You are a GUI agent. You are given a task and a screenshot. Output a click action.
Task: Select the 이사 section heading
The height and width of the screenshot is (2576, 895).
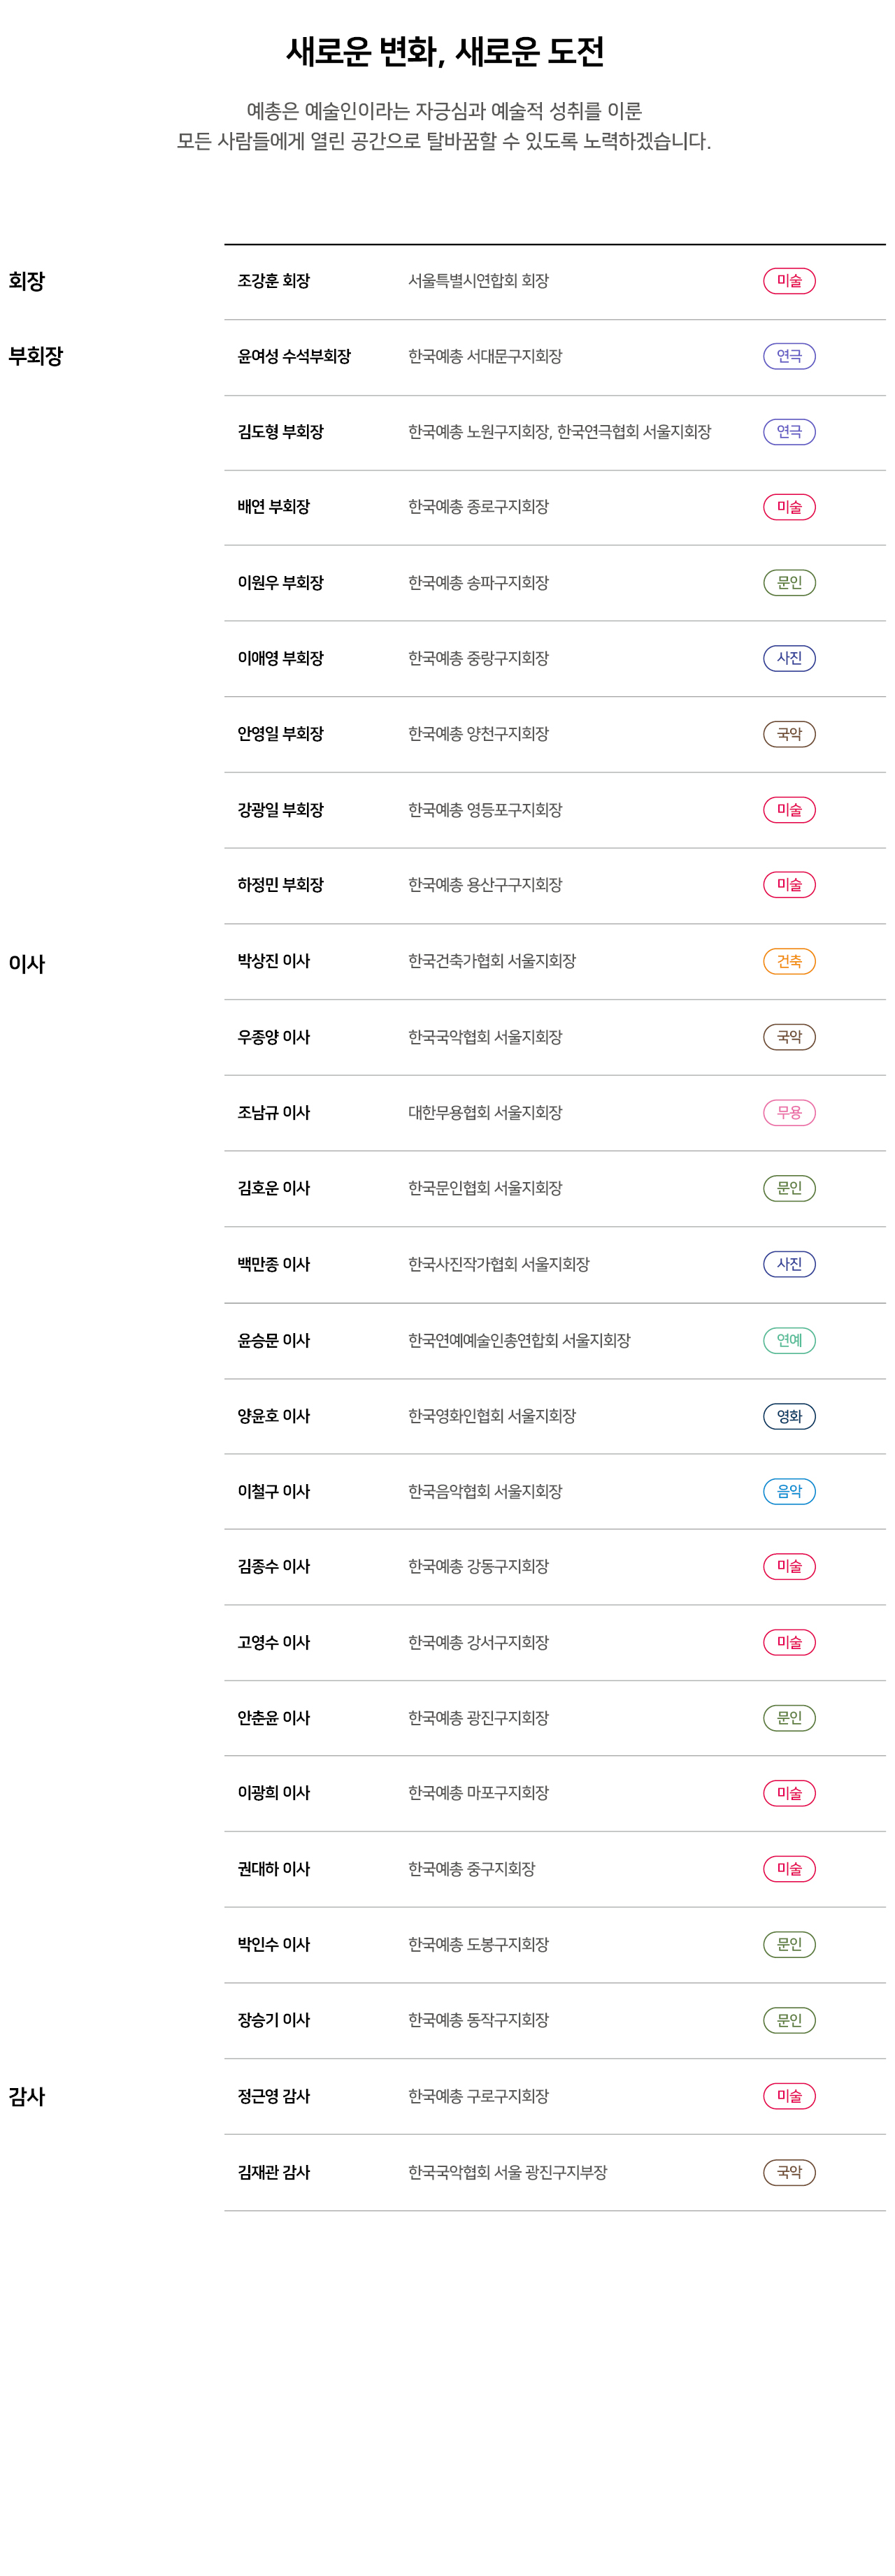27,964
